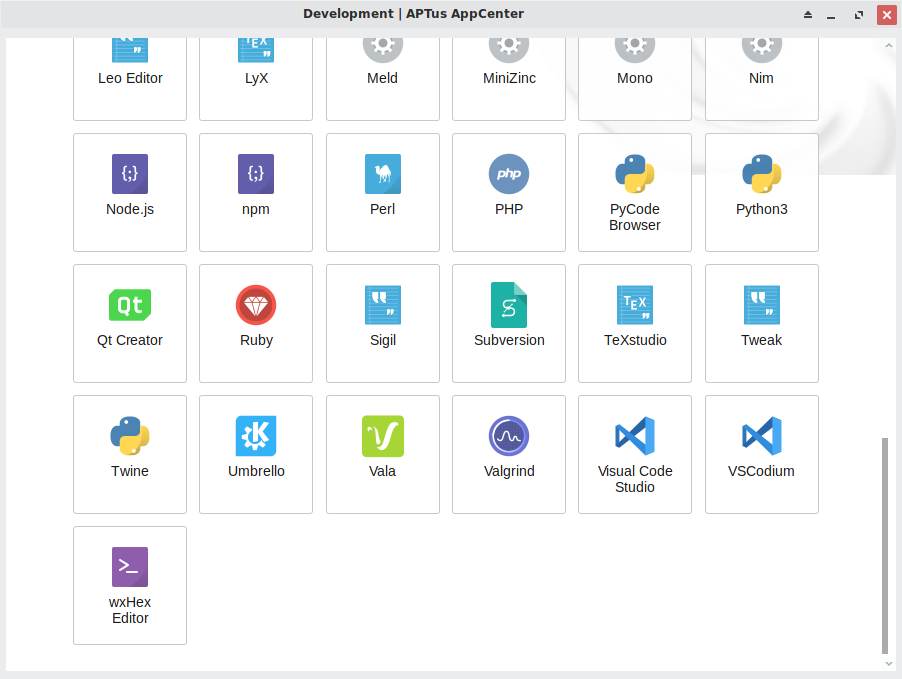
Task: Click the MiniZinc label
Action: point(509,78)
